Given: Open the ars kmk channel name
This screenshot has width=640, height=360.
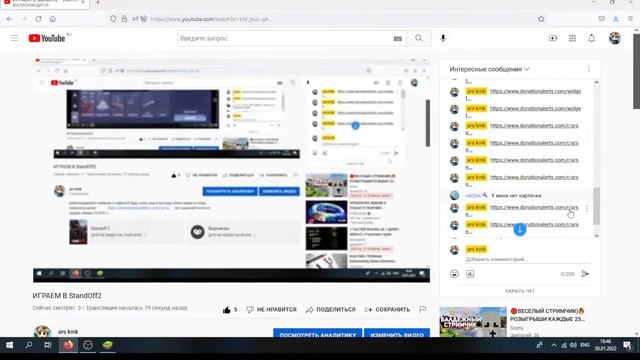Looking at the screenshot, I should [x=68, y=332].
